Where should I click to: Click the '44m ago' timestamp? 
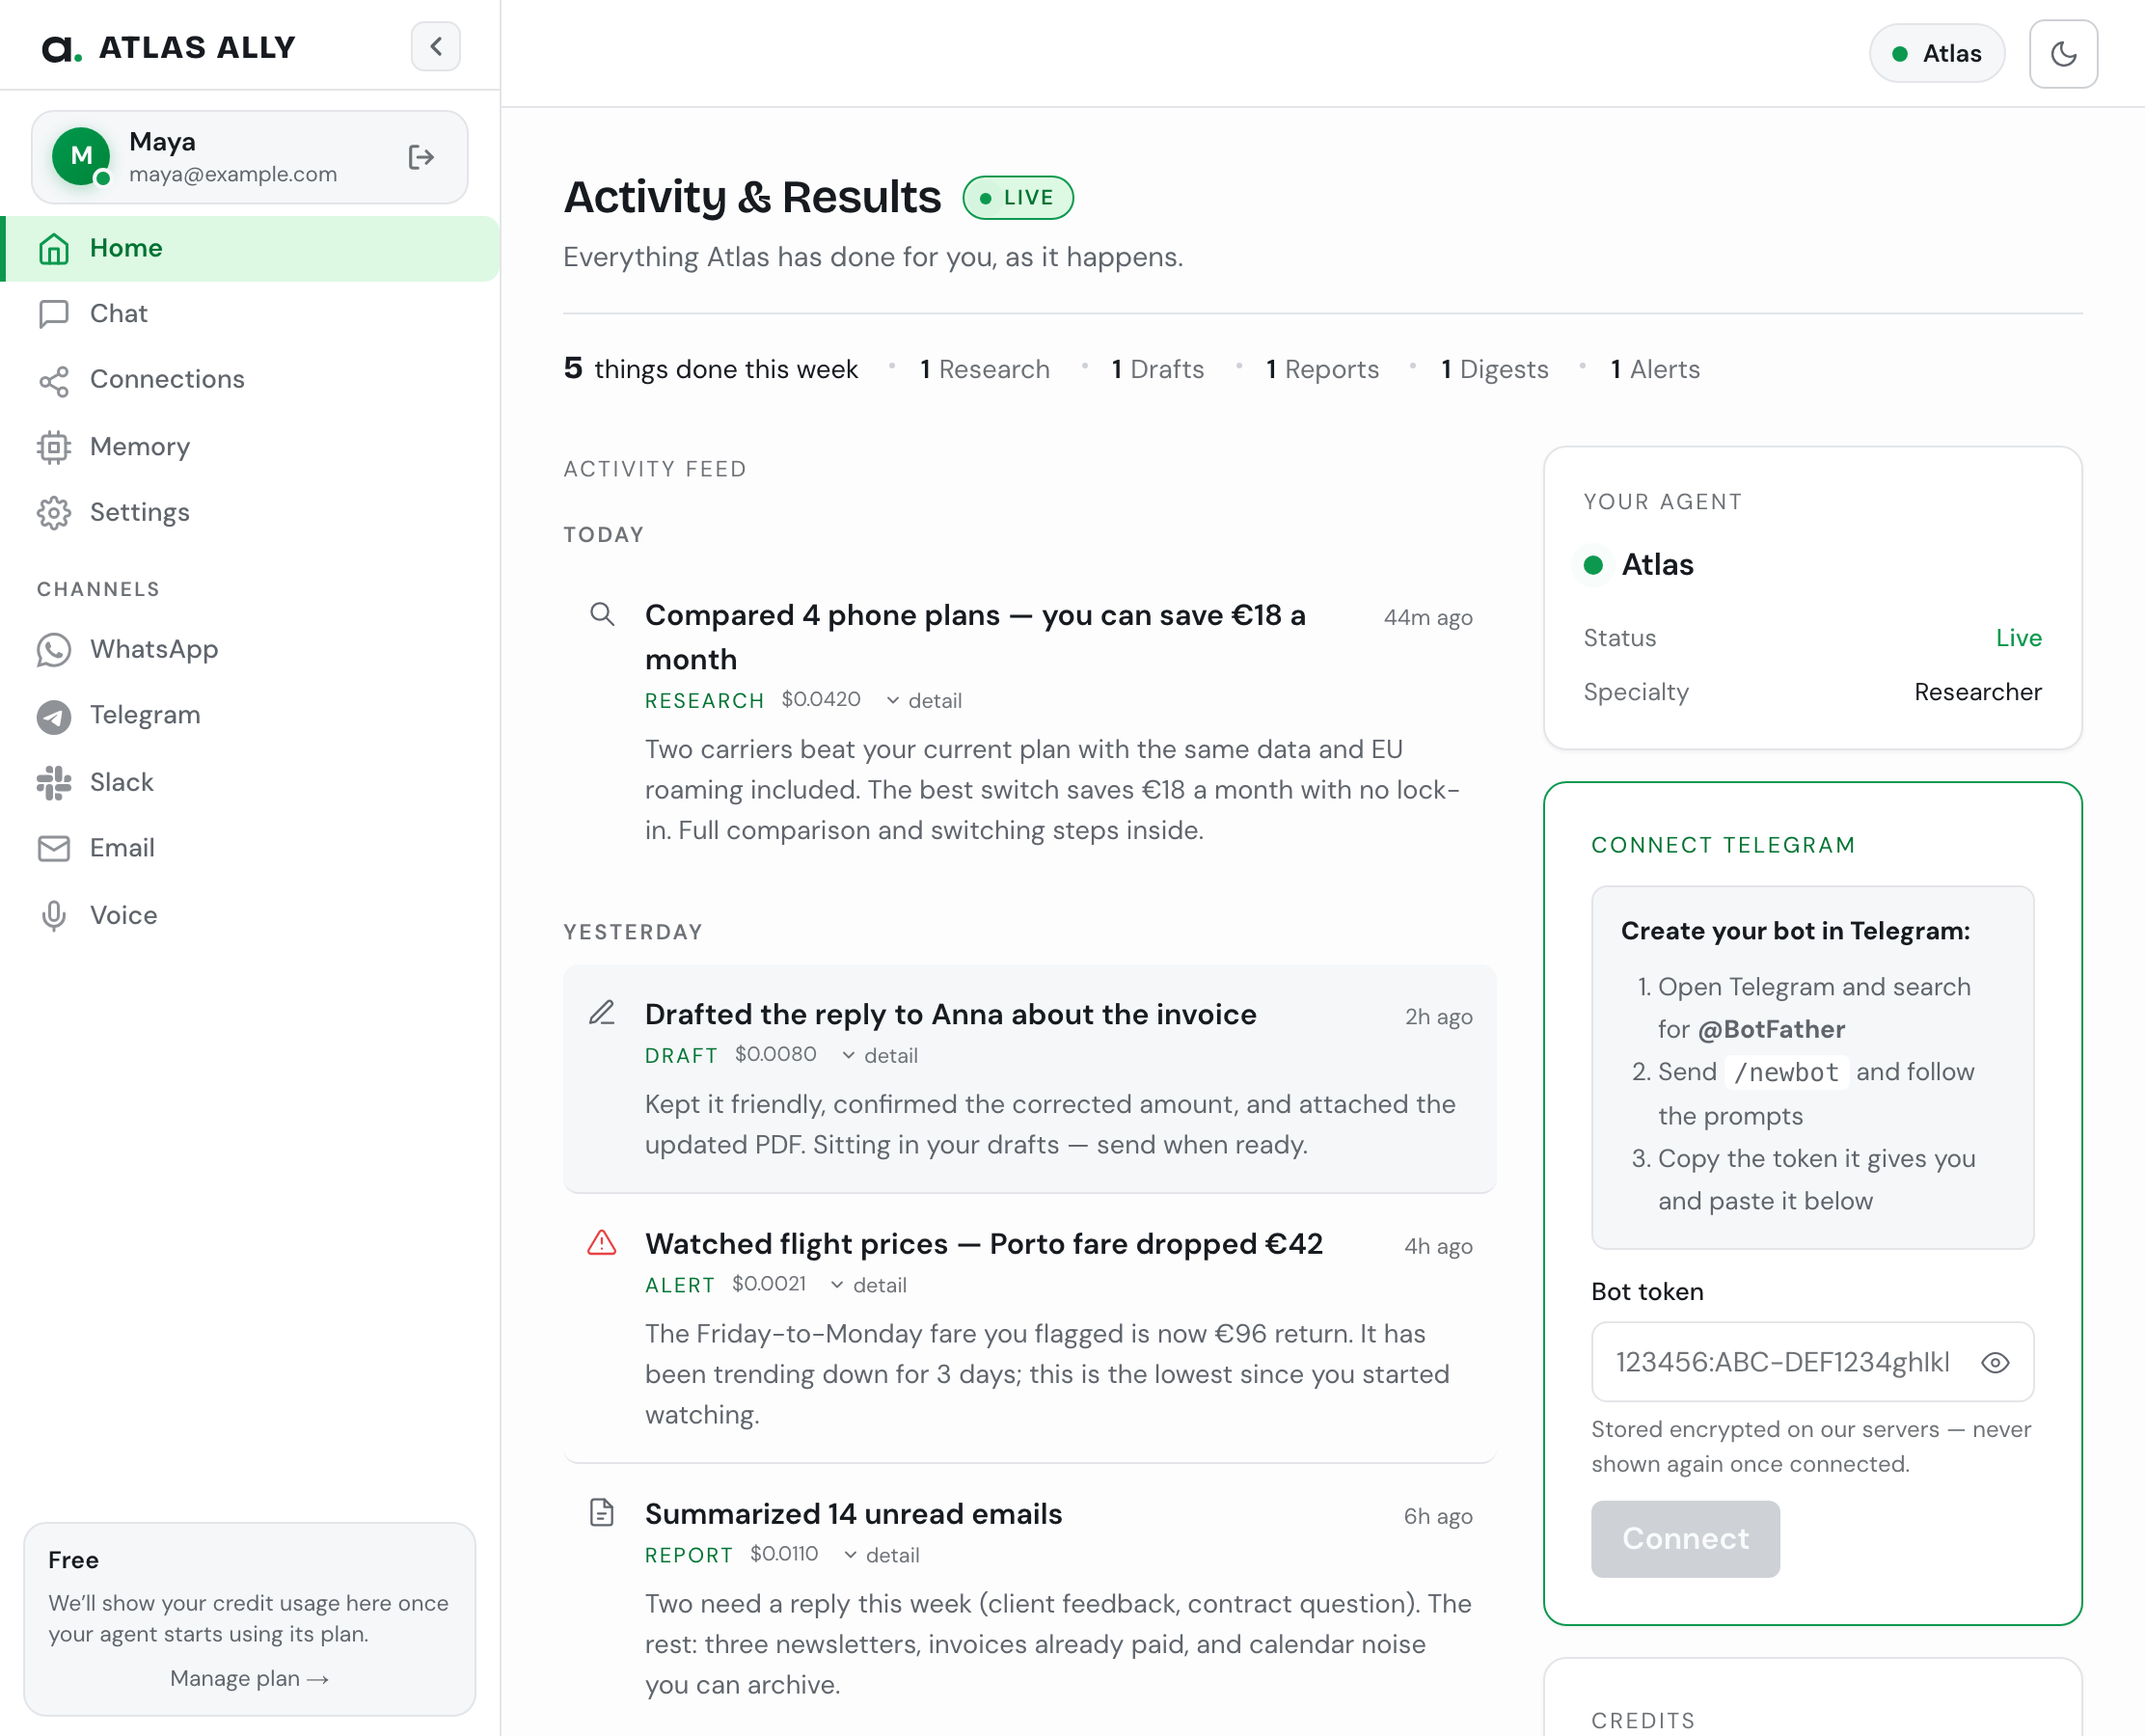[1427, 618]
